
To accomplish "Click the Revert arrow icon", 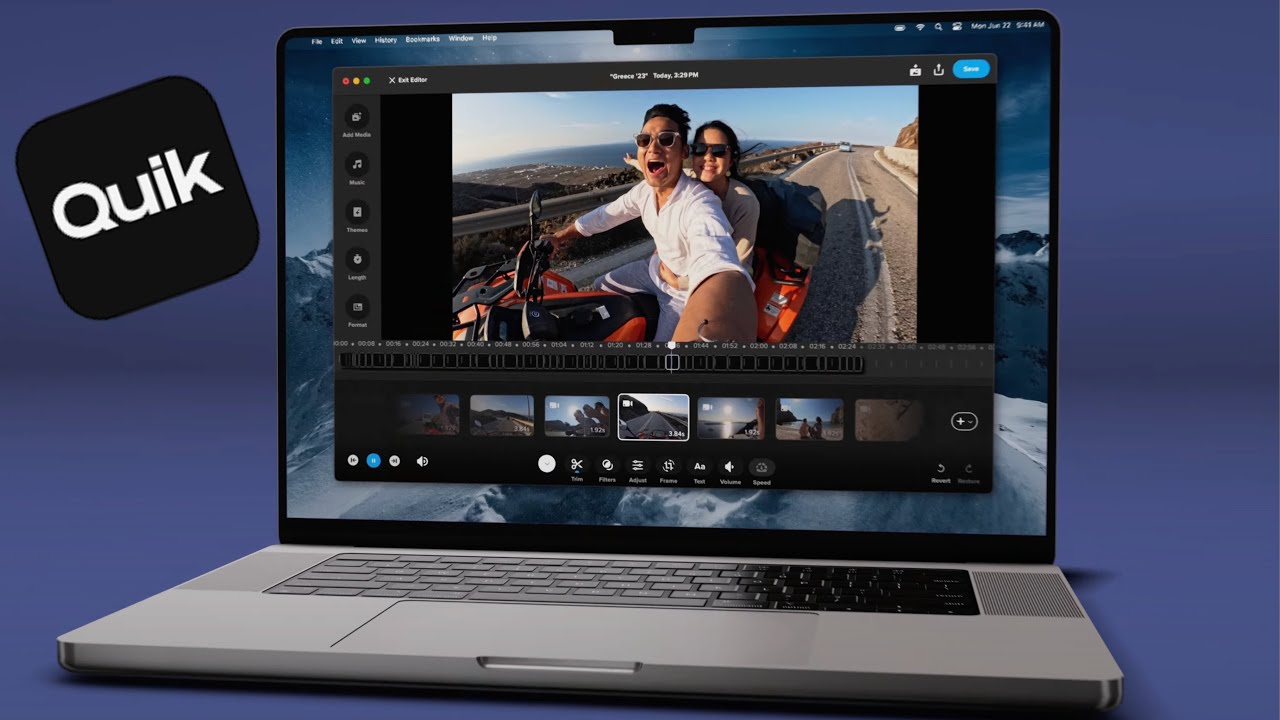I will 941,468.
